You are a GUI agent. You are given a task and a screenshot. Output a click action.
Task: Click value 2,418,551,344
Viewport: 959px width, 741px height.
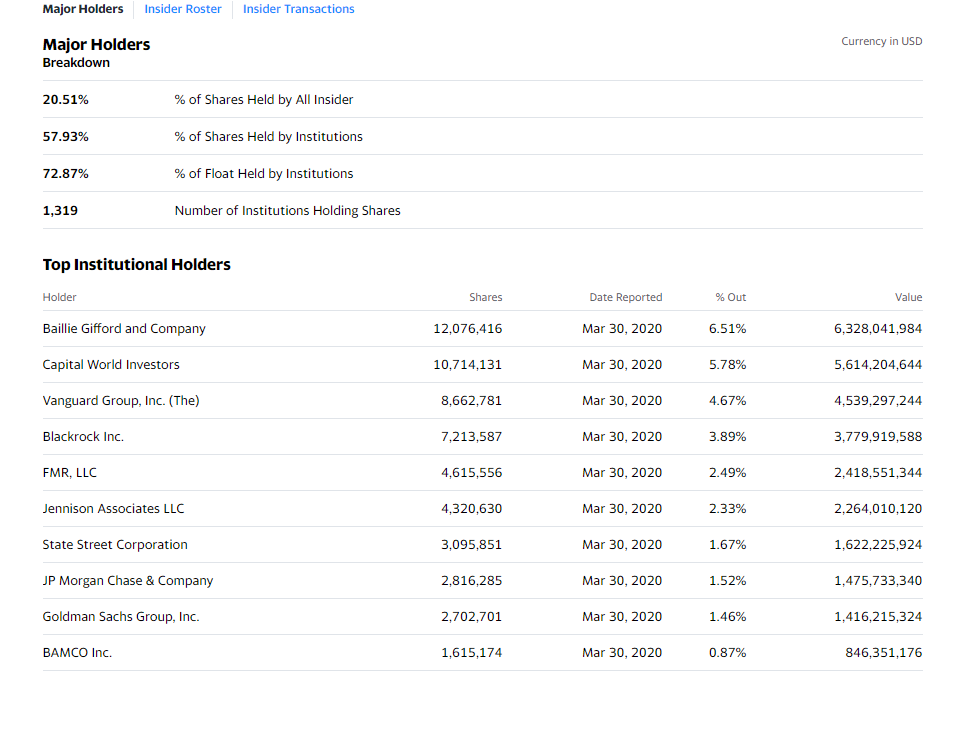pyautogui.click(x=878, y=473)
